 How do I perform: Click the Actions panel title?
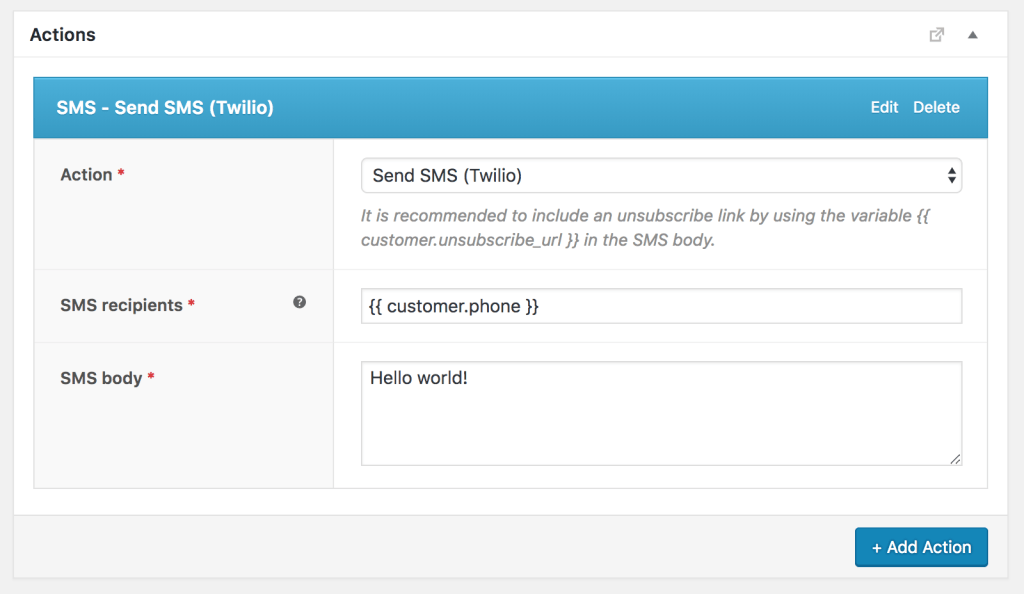tap(63, 34)
